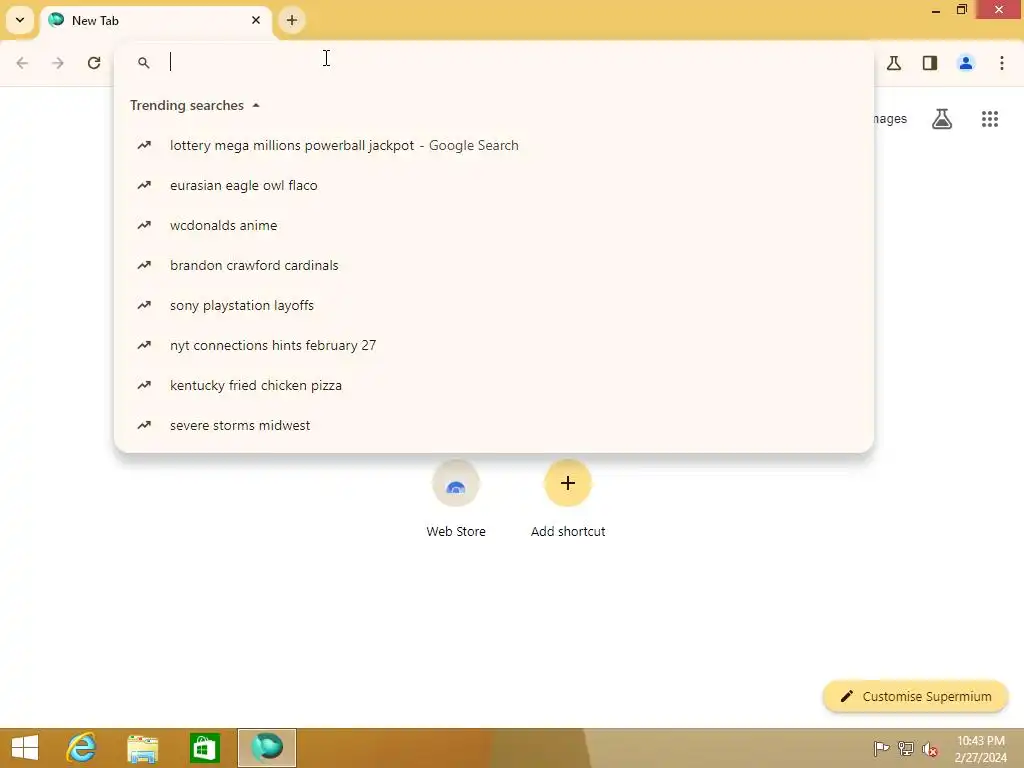Open the Images link

pyautogui.click(x=889, y=119)
